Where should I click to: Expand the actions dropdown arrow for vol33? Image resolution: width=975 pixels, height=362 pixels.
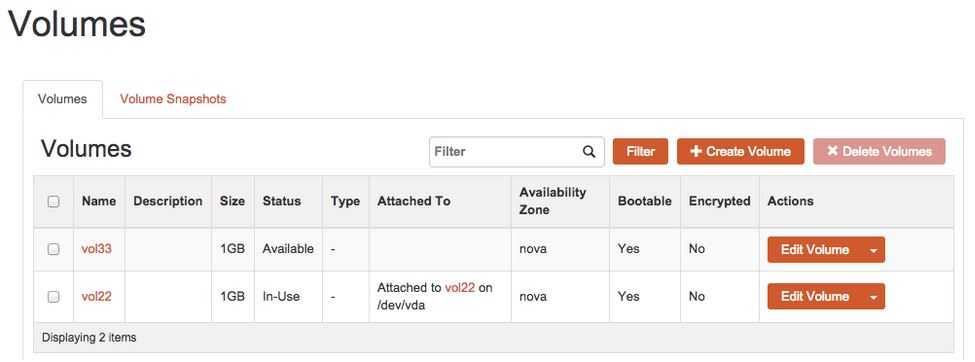(873, 249)
